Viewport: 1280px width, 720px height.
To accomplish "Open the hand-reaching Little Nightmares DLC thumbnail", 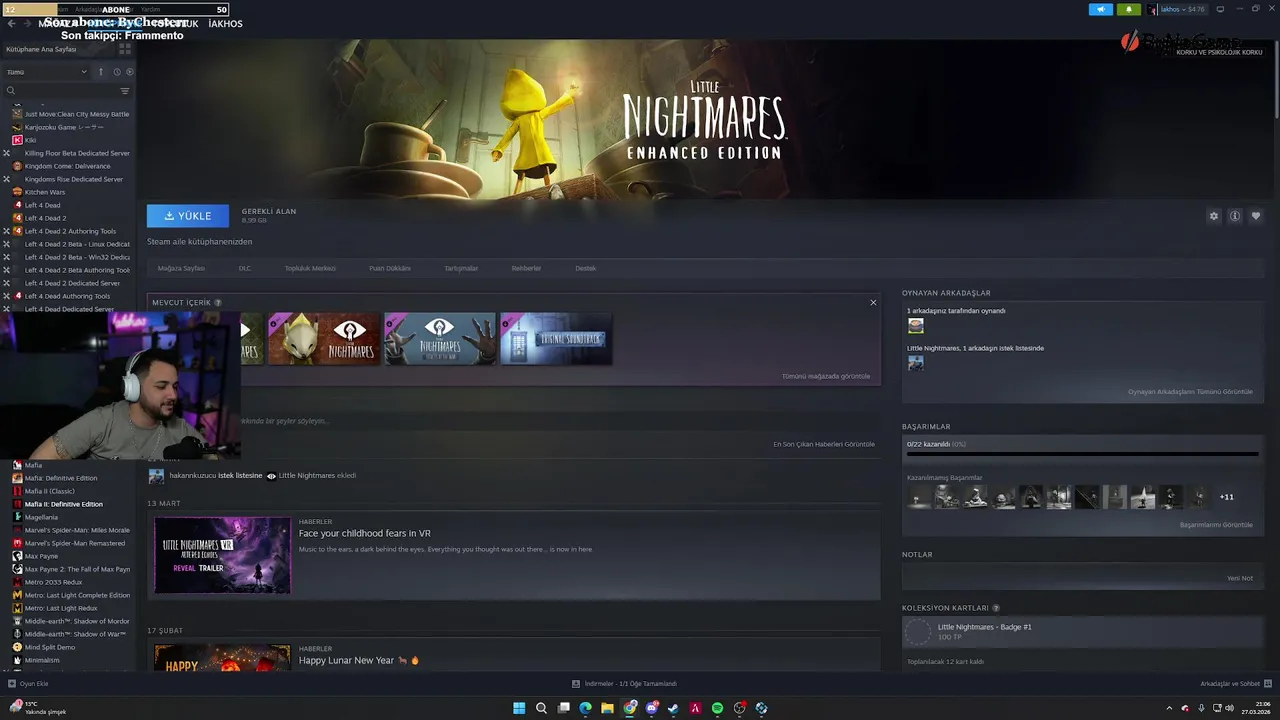I will [x=440, y=339].
